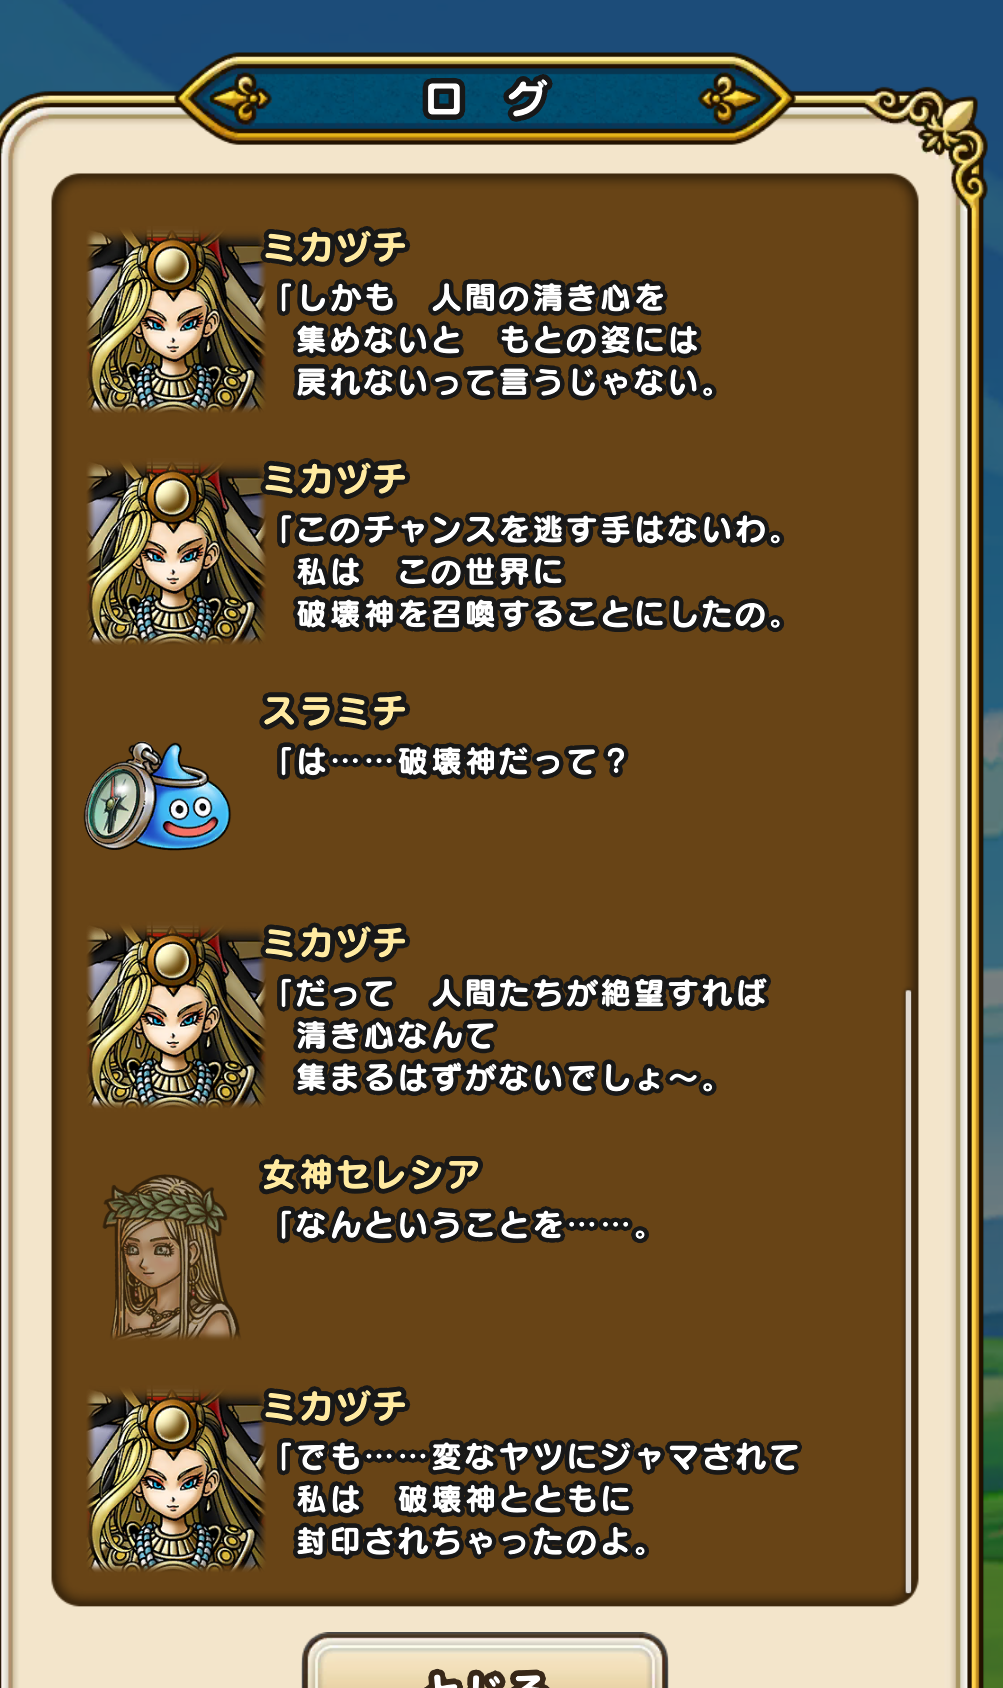Click the log scrollbar thumb on right
The image size is (1003, 1688).
[908, 1241]
